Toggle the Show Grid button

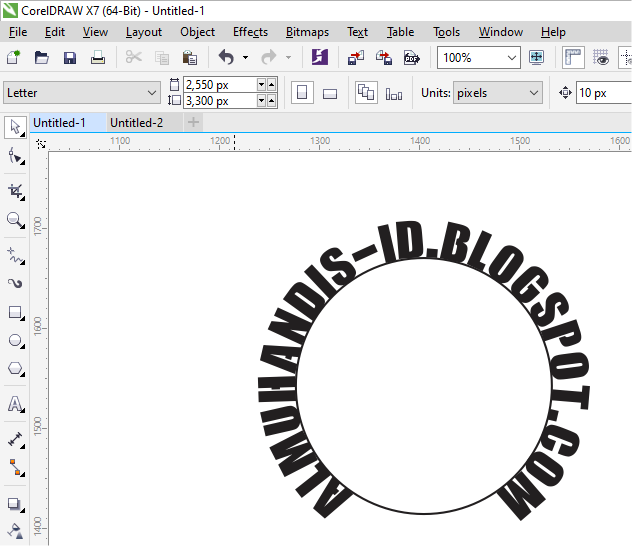601,58
